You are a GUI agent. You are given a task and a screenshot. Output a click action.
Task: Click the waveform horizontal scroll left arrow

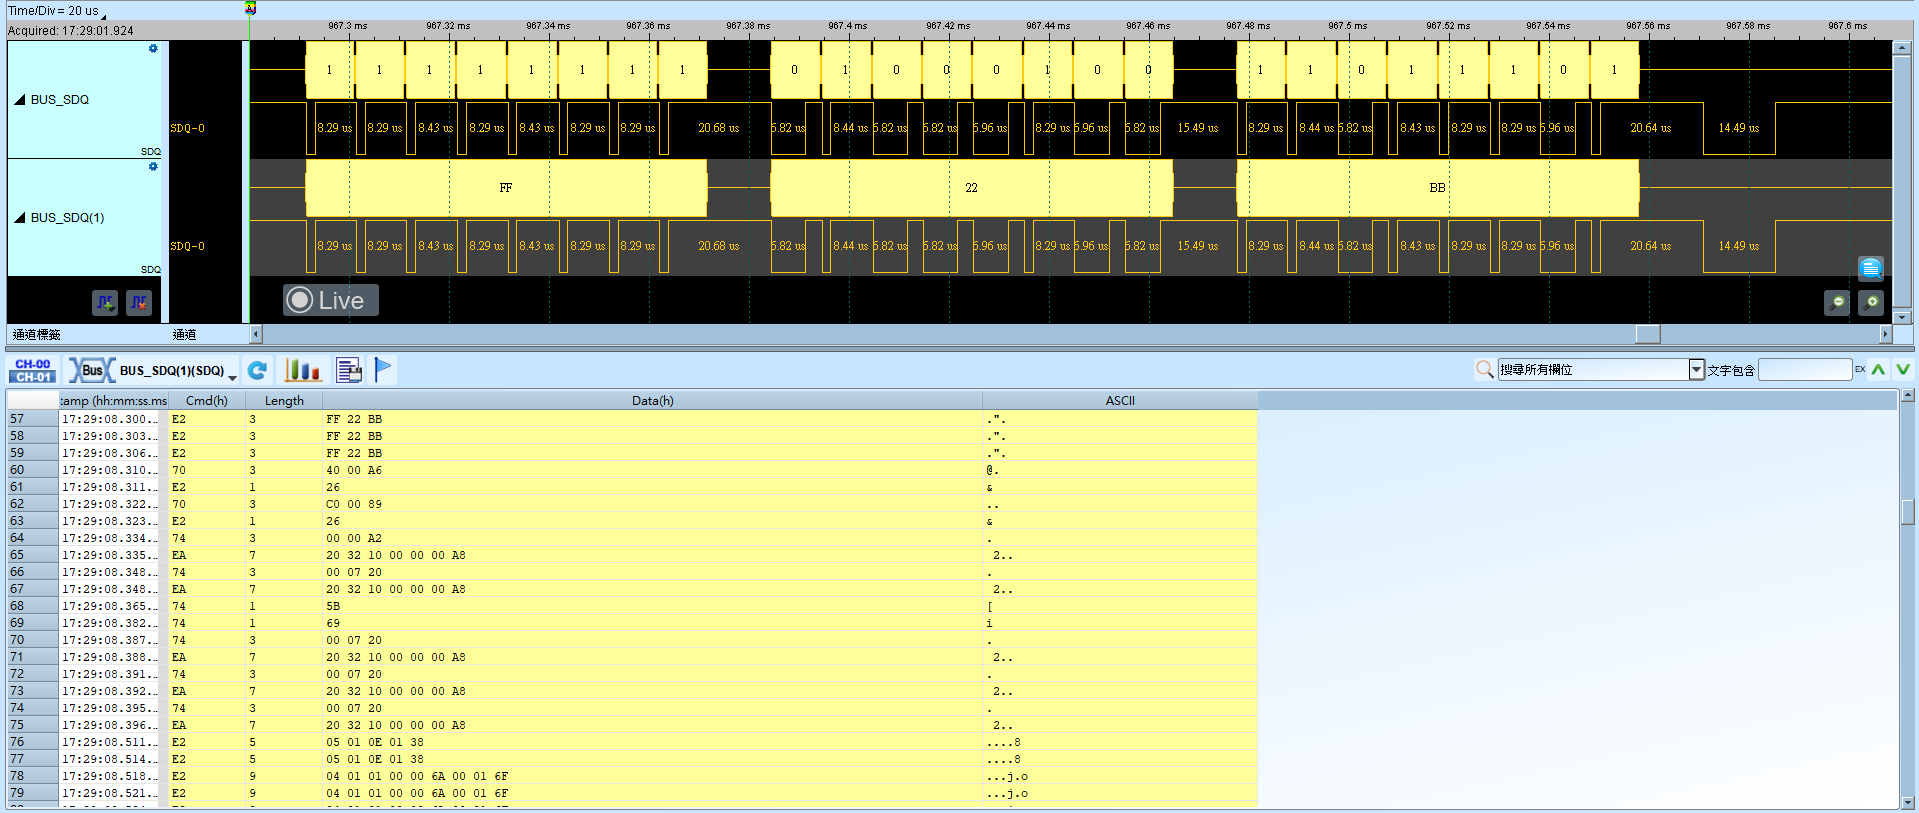coord(256,334)
